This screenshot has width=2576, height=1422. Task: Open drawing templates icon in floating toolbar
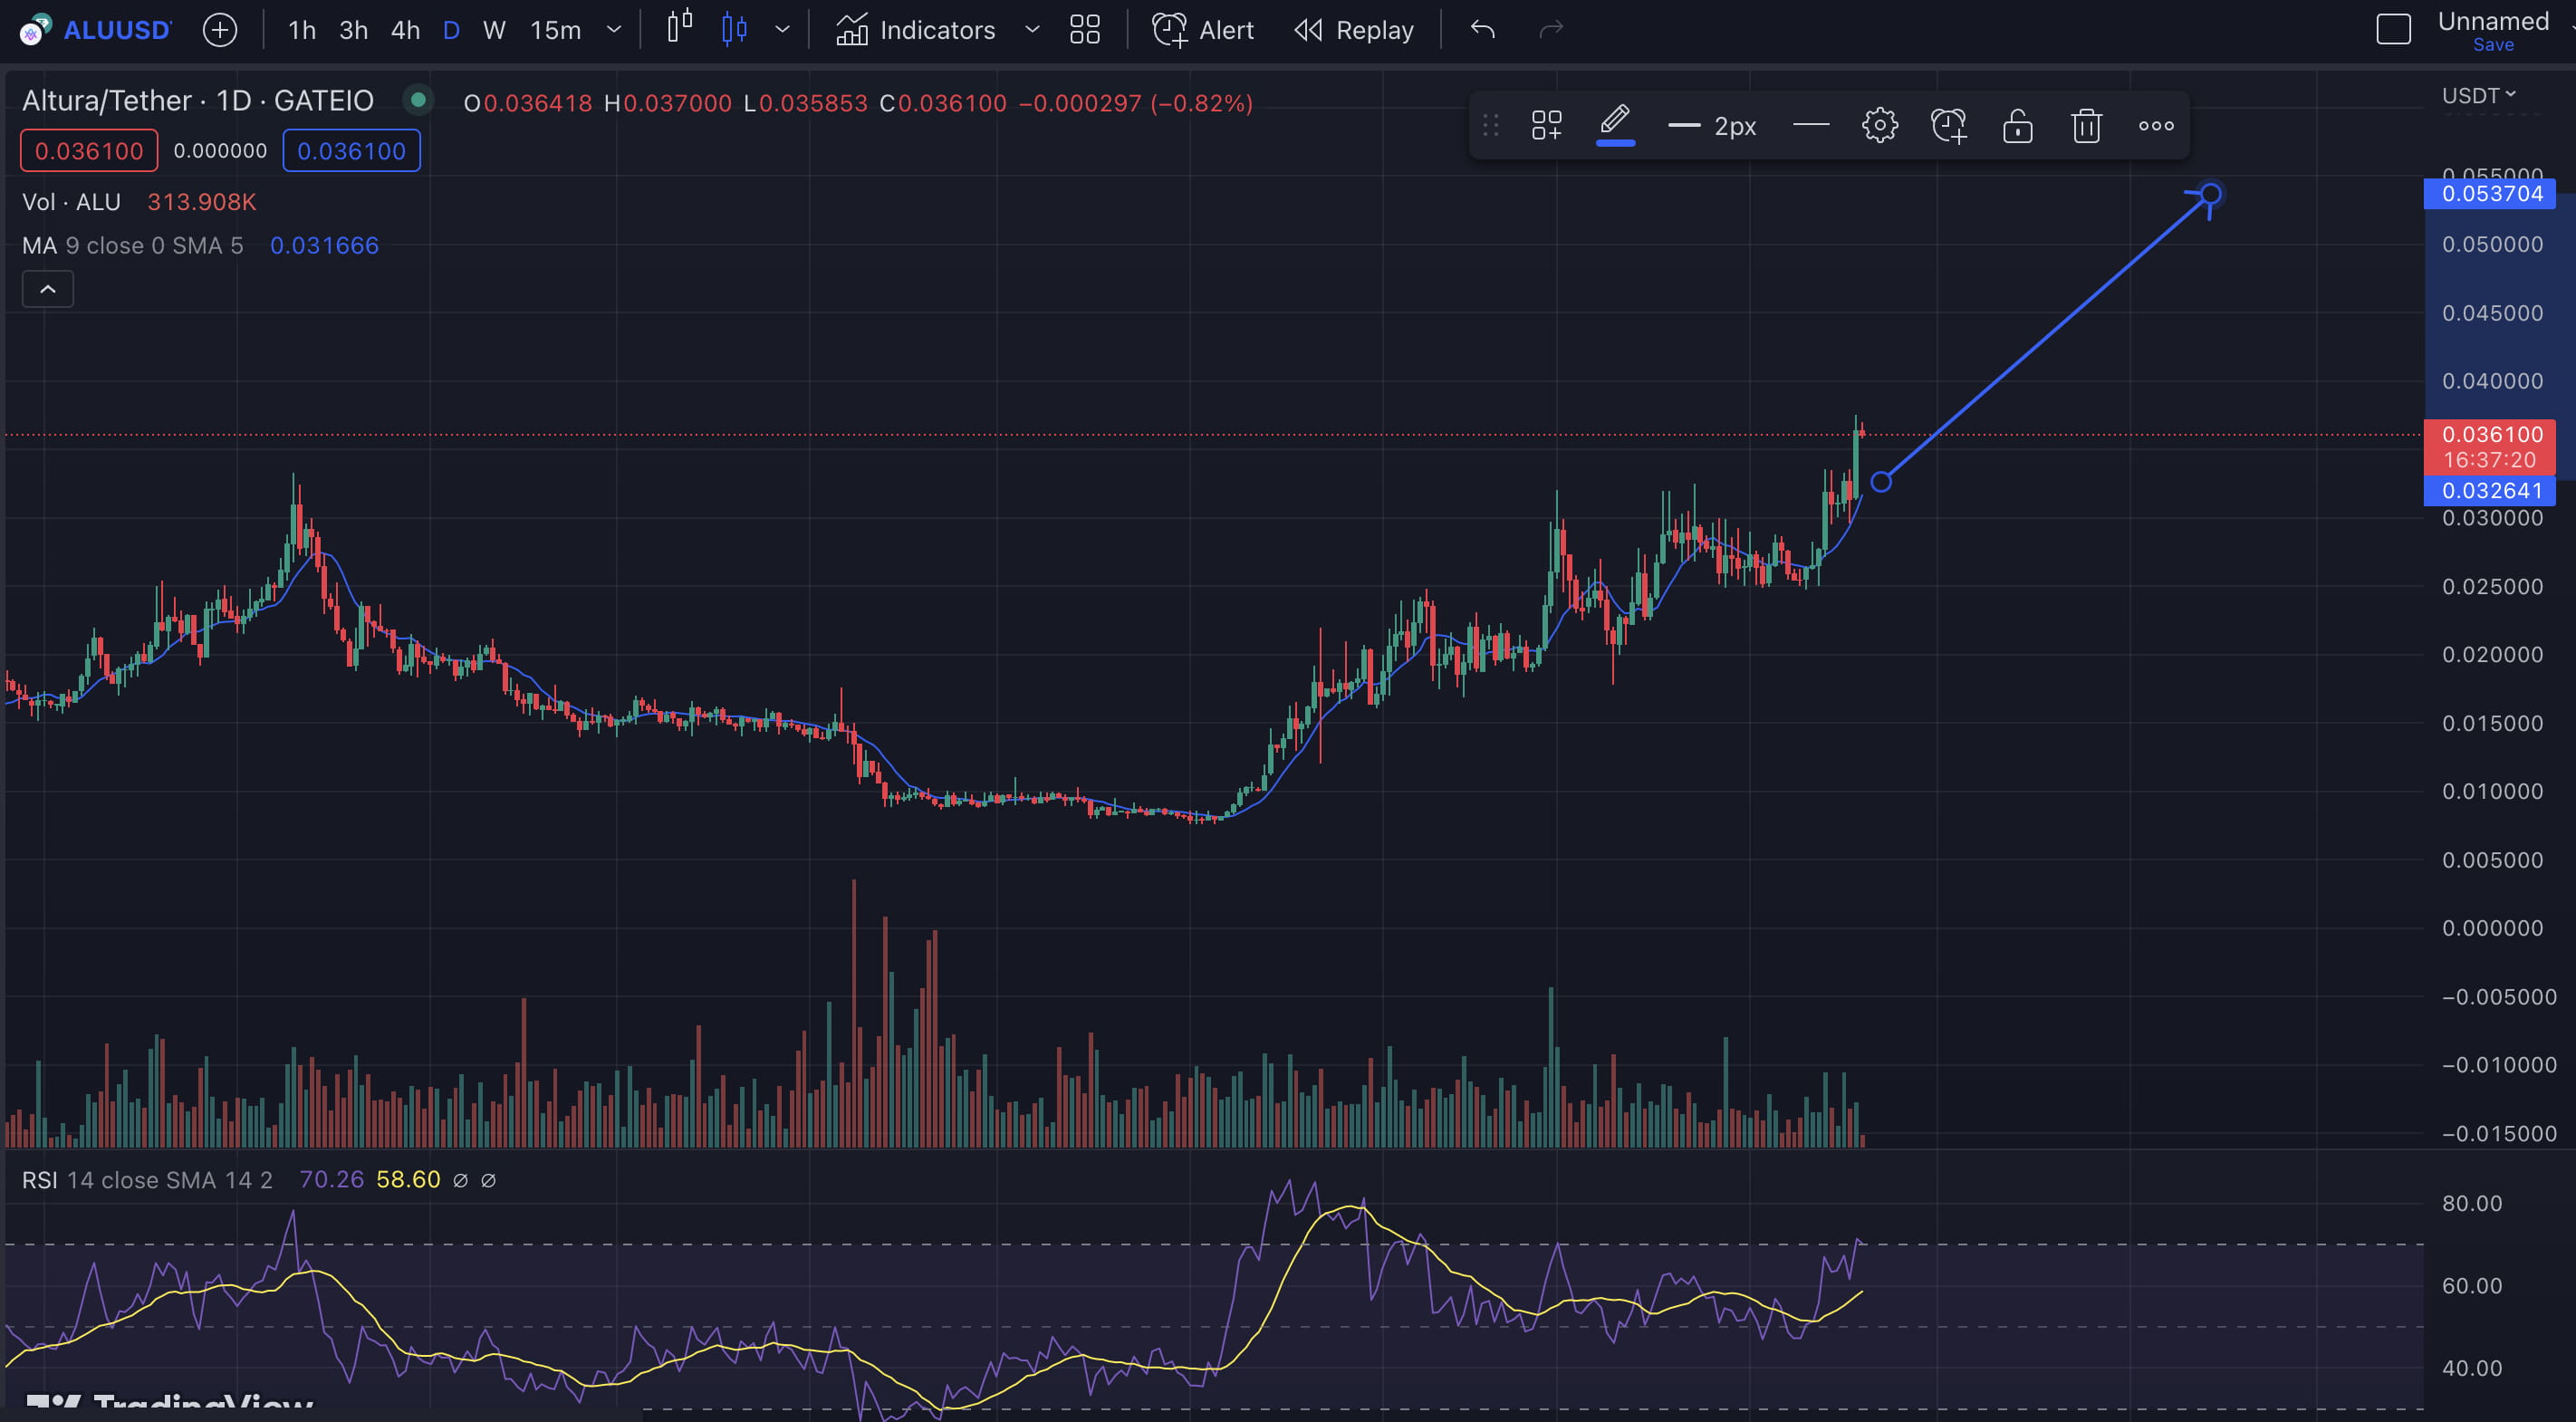tap(1546, 126)
